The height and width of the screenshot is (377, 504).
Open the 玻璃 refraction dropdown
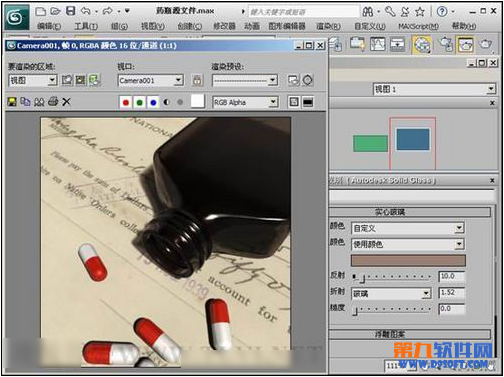pyautogui.click(x=391, y=294)
